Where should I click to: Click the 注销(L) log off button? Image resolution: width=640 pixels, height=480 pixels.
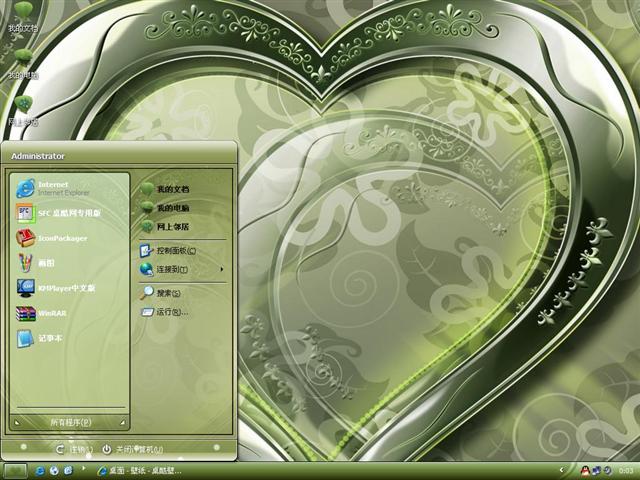click(x=74, y=449)
